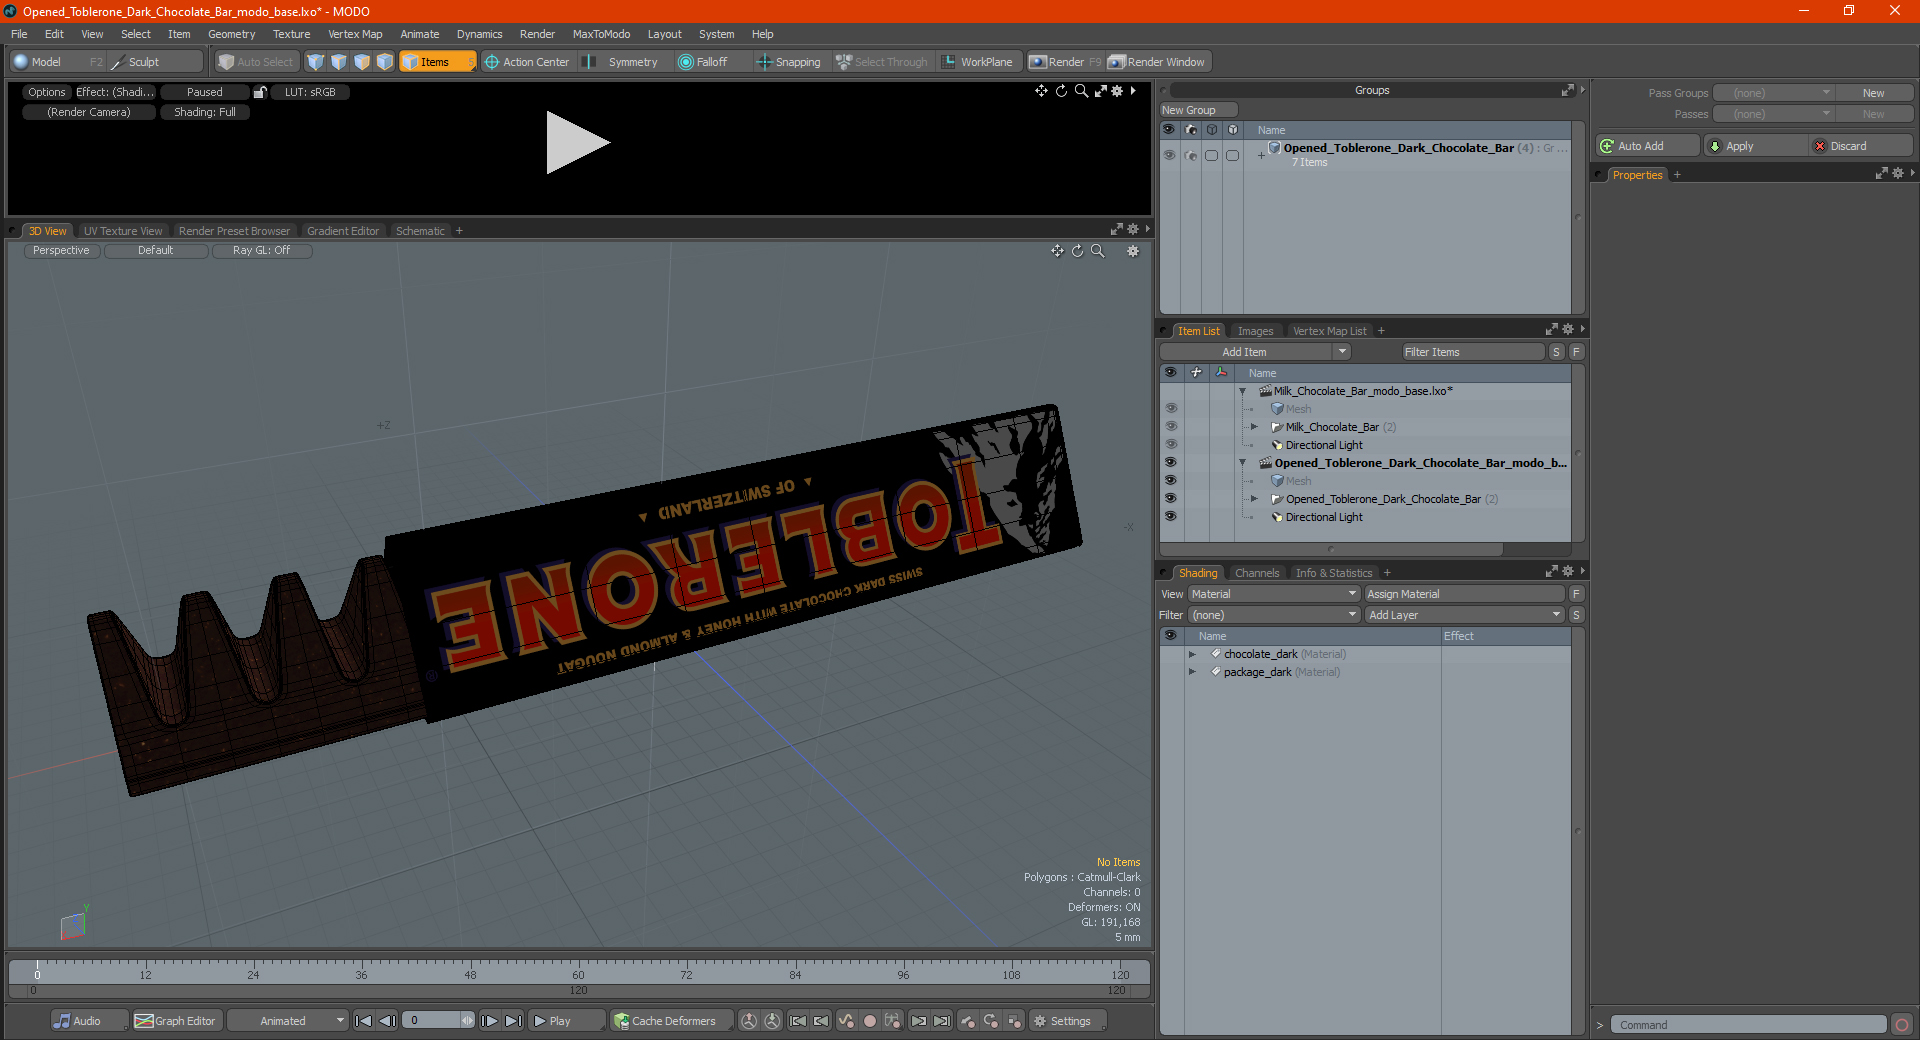Toggle visibility of second Directional Light

tap(1171, 517)
